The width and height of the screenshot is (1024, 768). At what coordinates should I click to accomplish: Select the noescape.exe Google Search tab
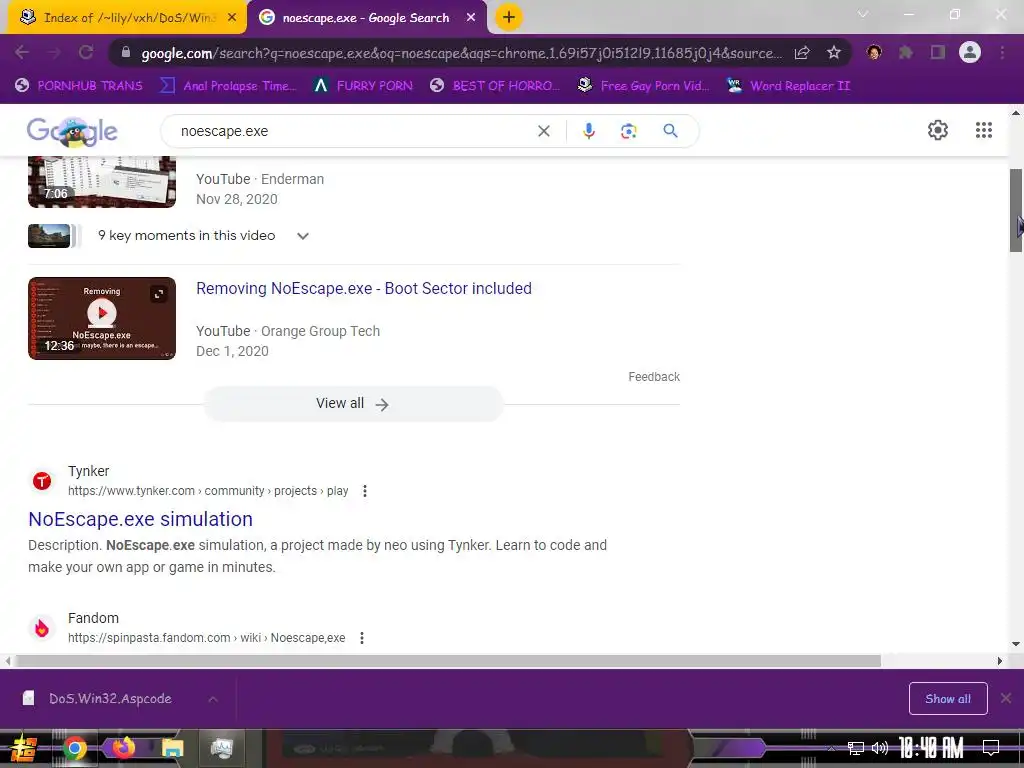pyautogui.click(x=366, y=18)
